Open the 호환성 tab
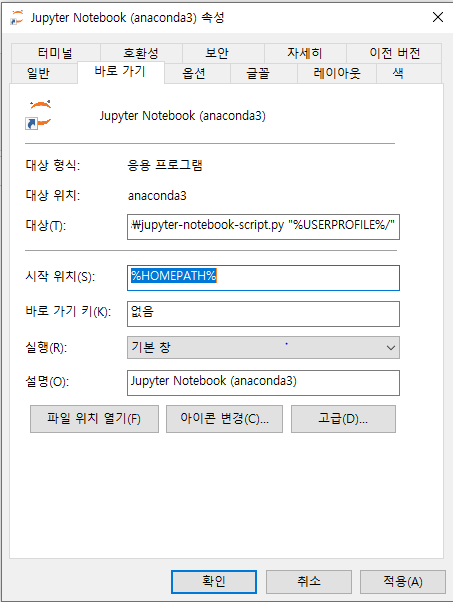The height and width of the screenshot is (602, 453). pyautogui.click(x=141, y=53)
